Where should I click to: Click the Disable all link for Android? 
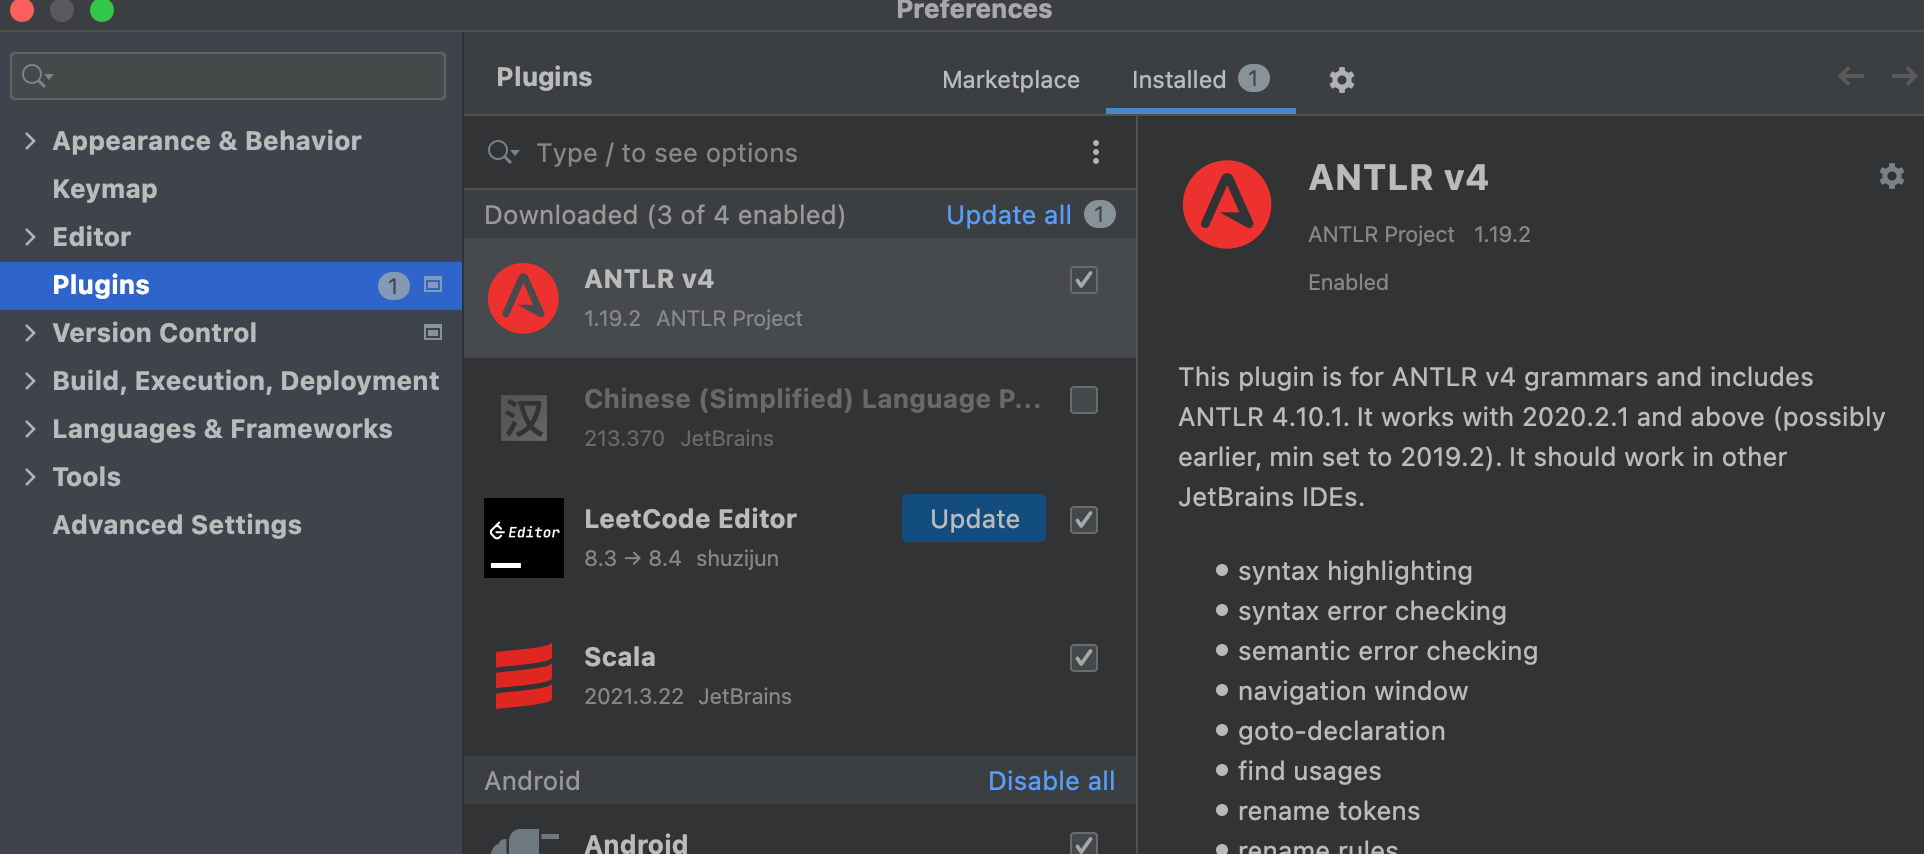click(x=1050, y=781)
